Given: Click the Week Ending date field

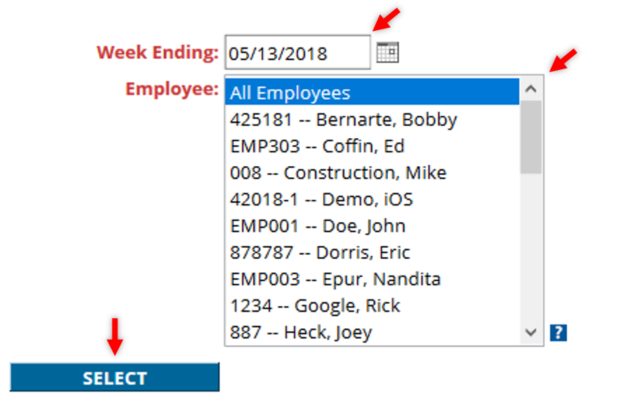Looking at the screenshot, I should [x=298, y=53].
